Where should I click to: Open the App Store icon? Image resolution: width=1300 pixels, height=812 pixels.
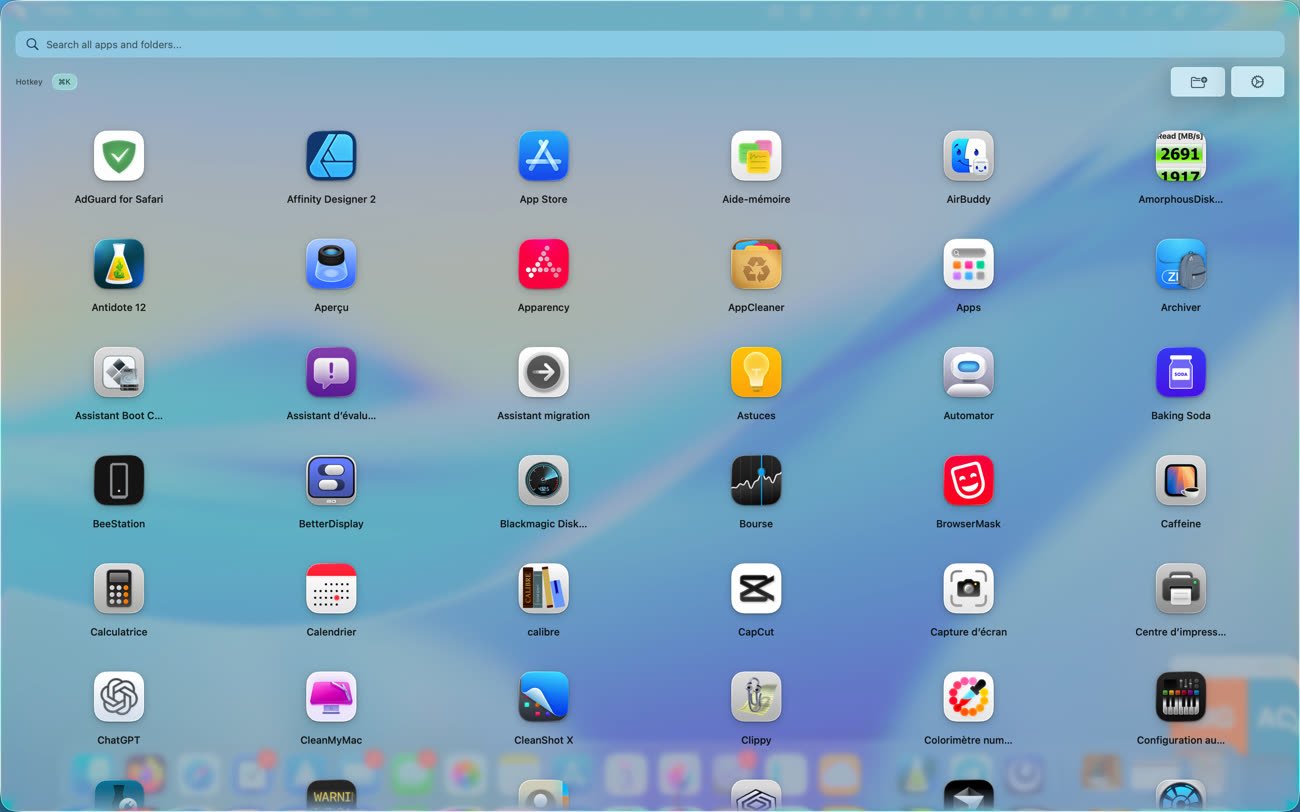(543, 156)
